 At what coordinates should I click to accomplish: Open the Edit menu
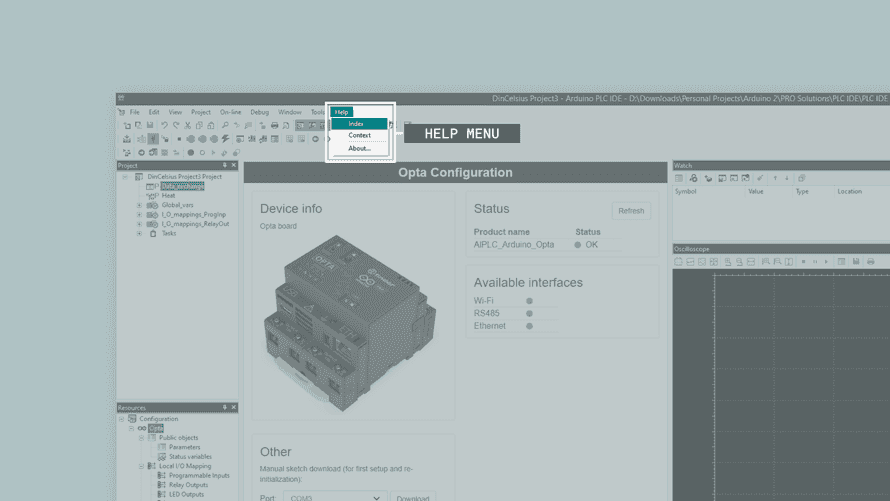pos(154,112)
